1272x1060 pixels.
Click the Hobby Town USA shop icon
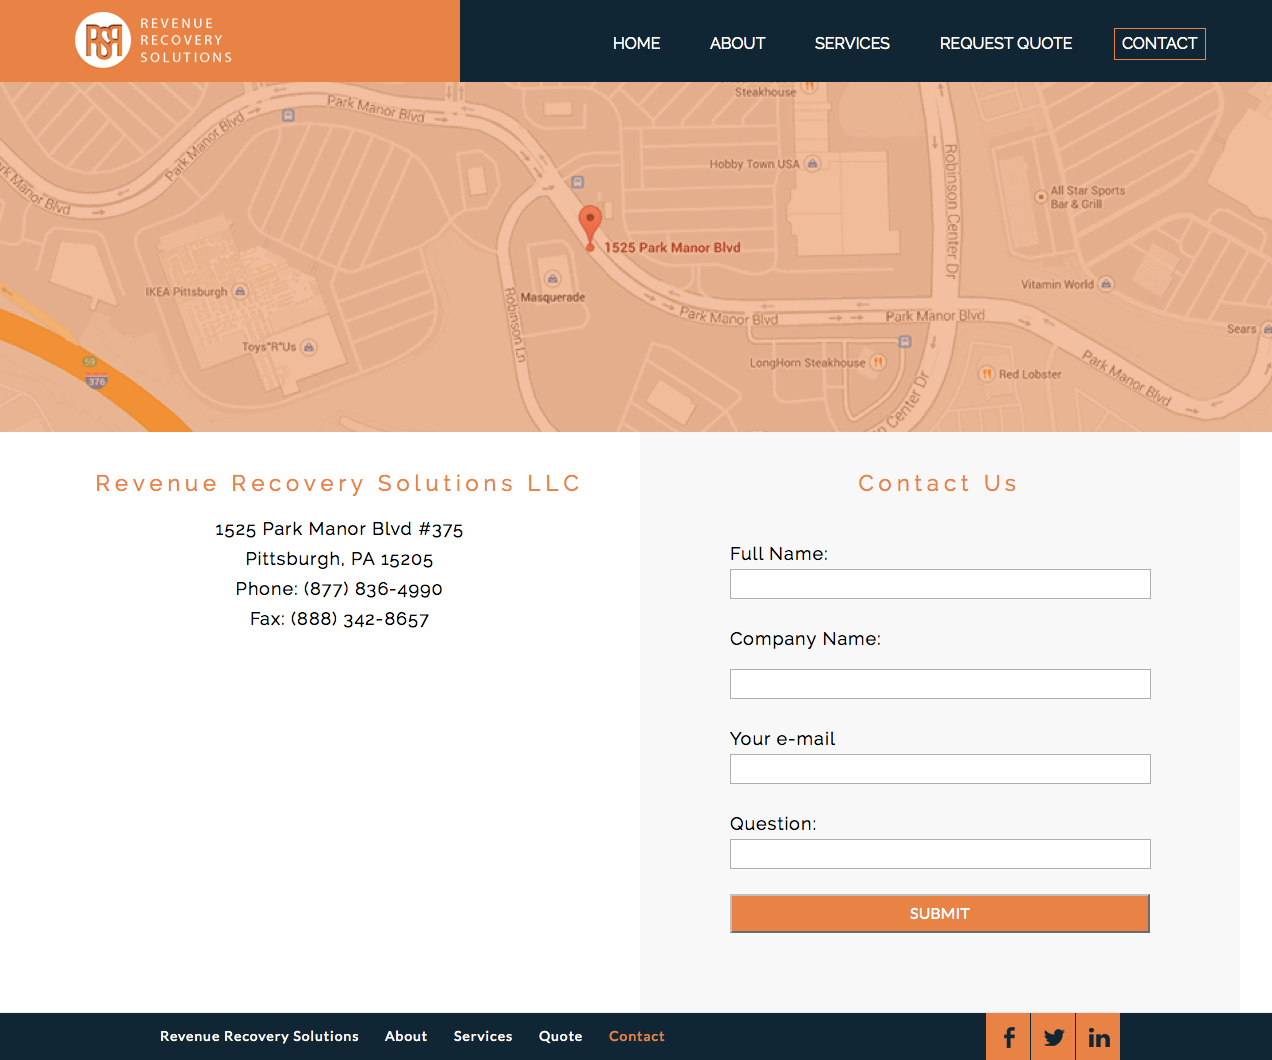[813, 164]
